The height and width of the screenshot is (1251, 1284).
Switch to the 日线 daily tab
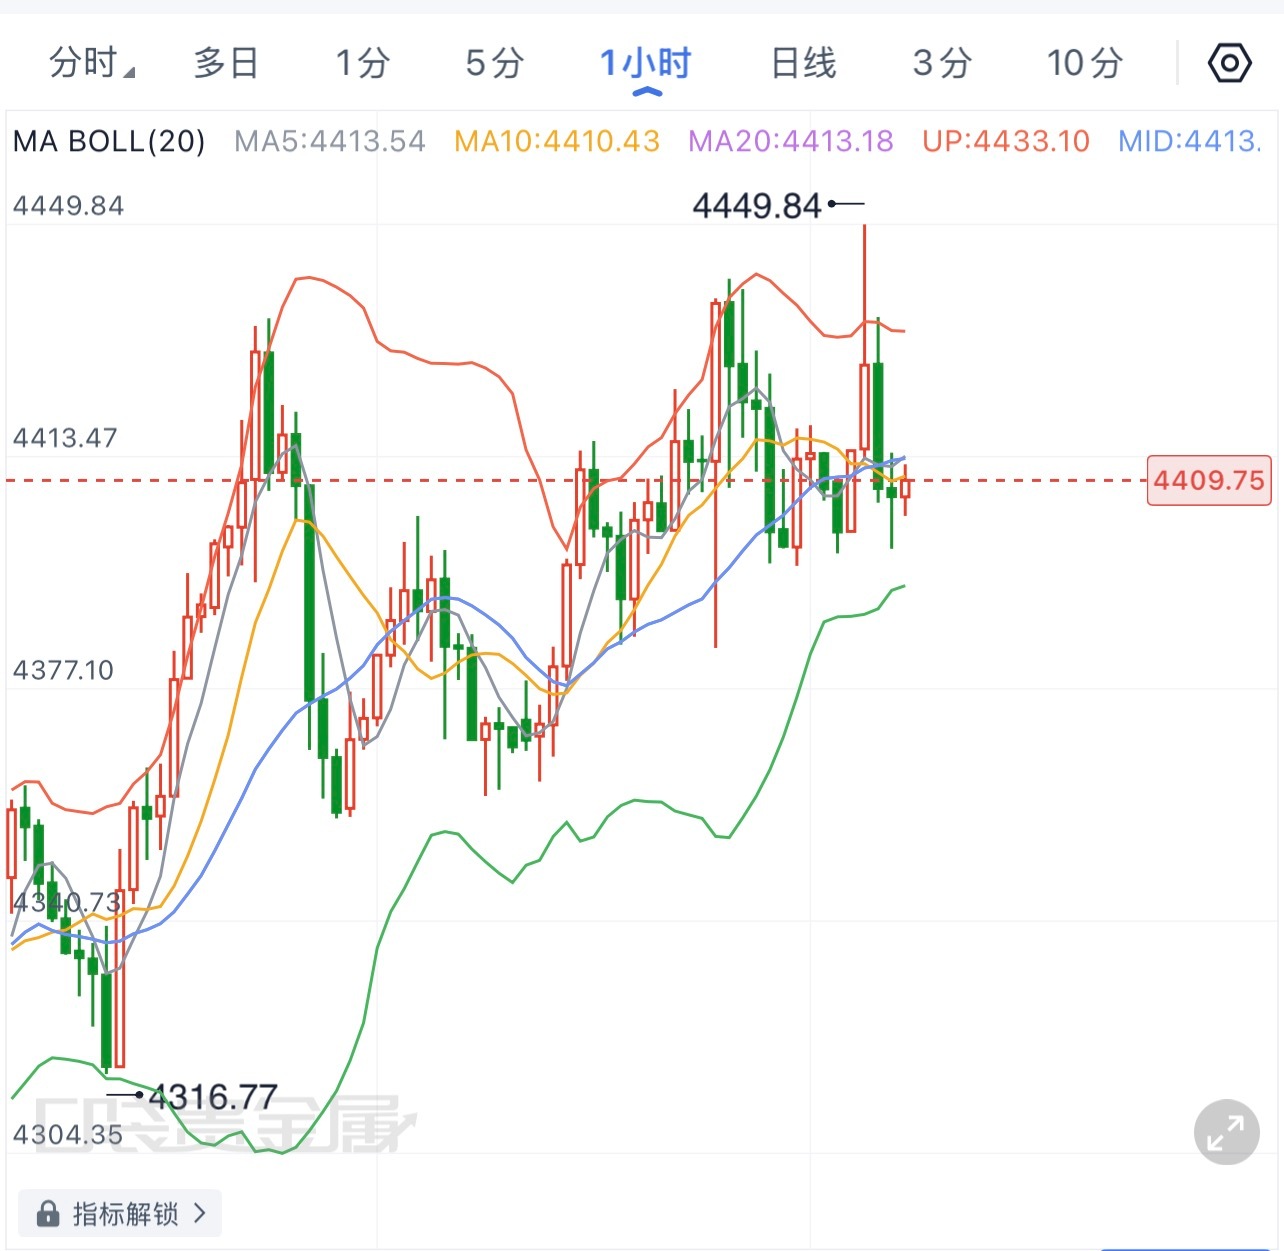803,63
